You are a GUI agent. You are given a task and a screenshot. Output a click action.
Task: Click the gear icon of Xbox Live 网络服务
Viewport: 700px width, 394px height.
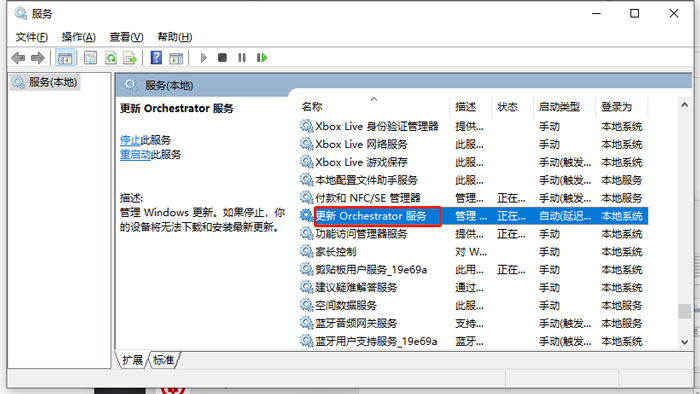pyautogui.click(x=306, y=144)
